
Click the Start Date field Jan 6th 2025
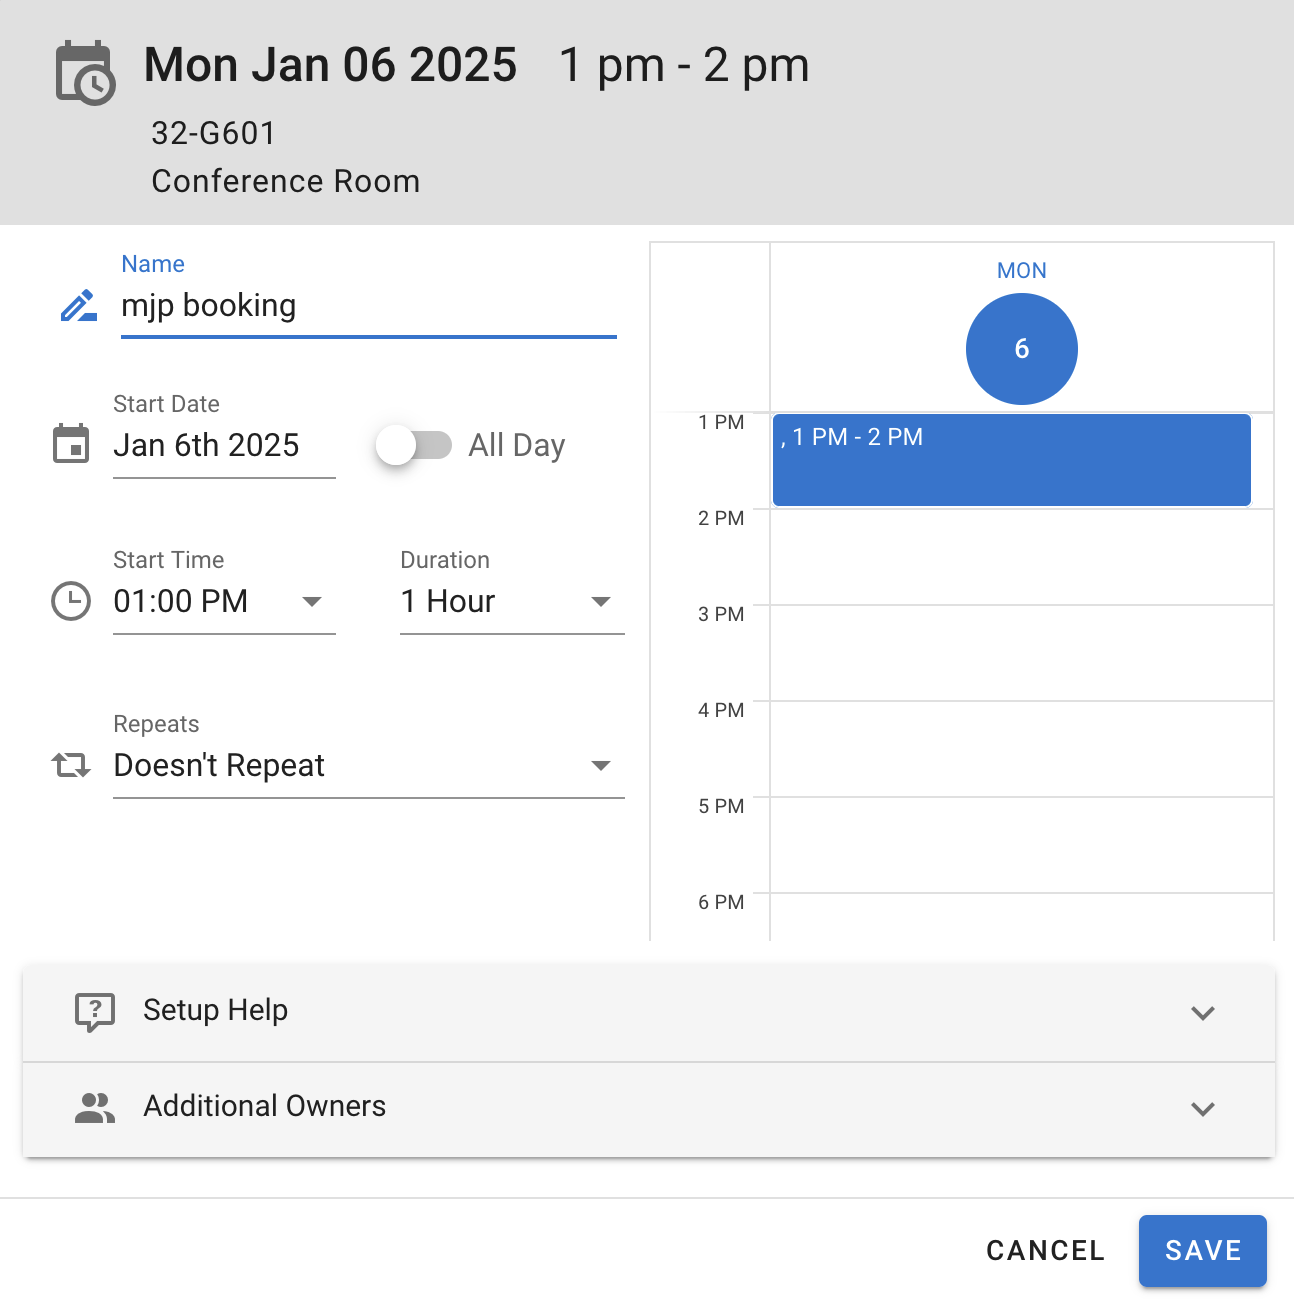[224, 445]
